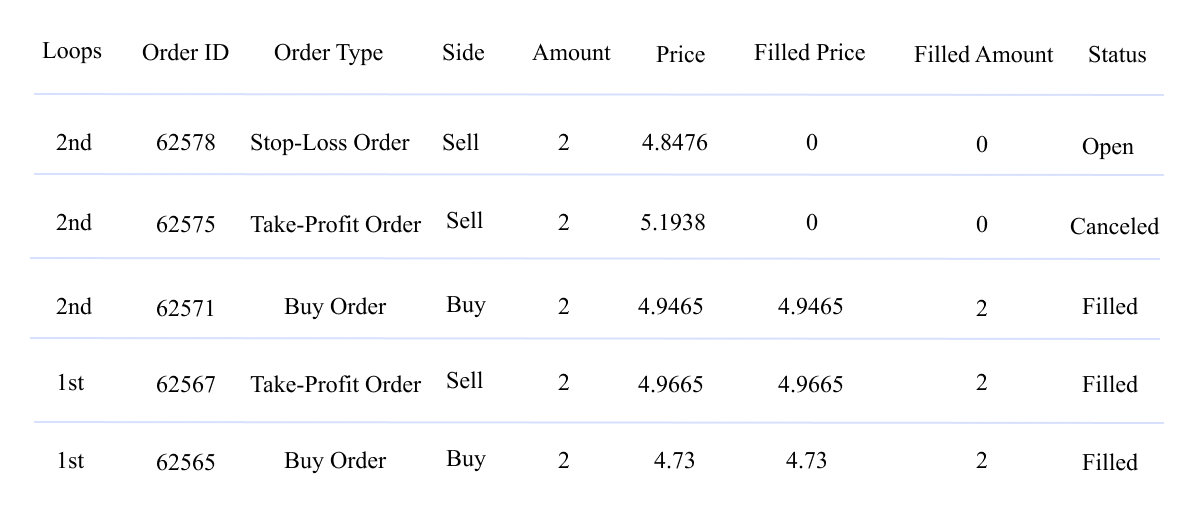Click the Amount column header

(x=571, y=53)
